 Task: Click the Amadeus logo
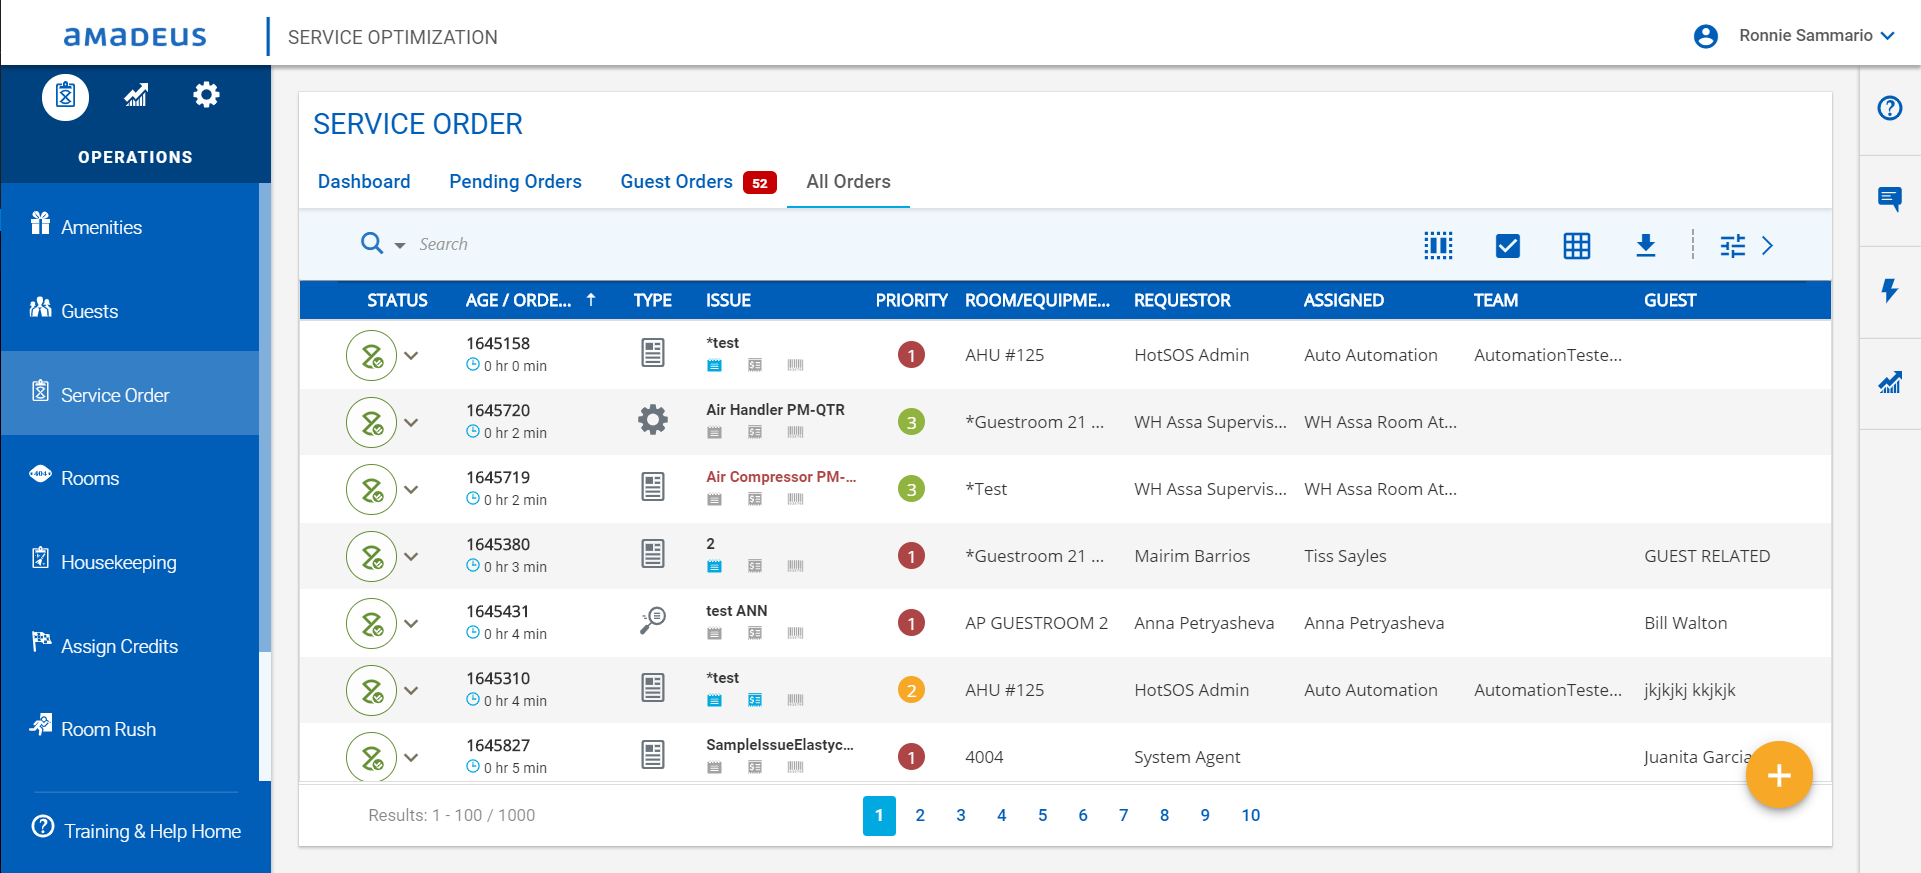pyautogui.click(x=135, y=37)
